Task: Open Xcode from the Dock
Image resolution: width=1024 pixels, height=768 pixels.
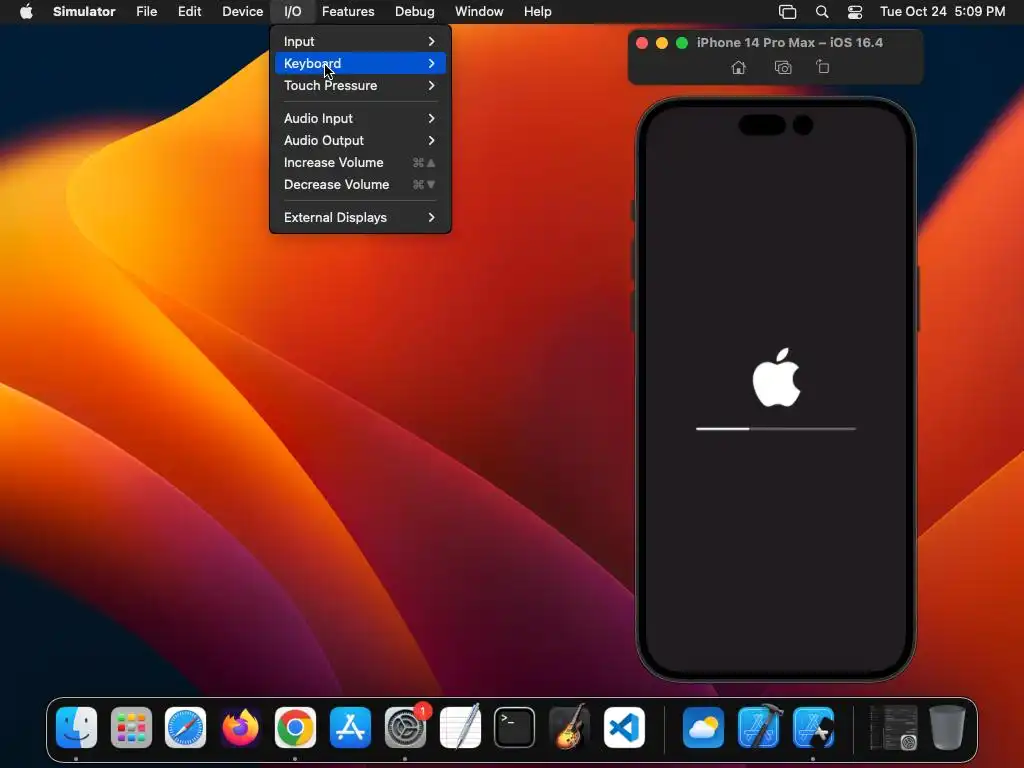Action: [758, 727]
